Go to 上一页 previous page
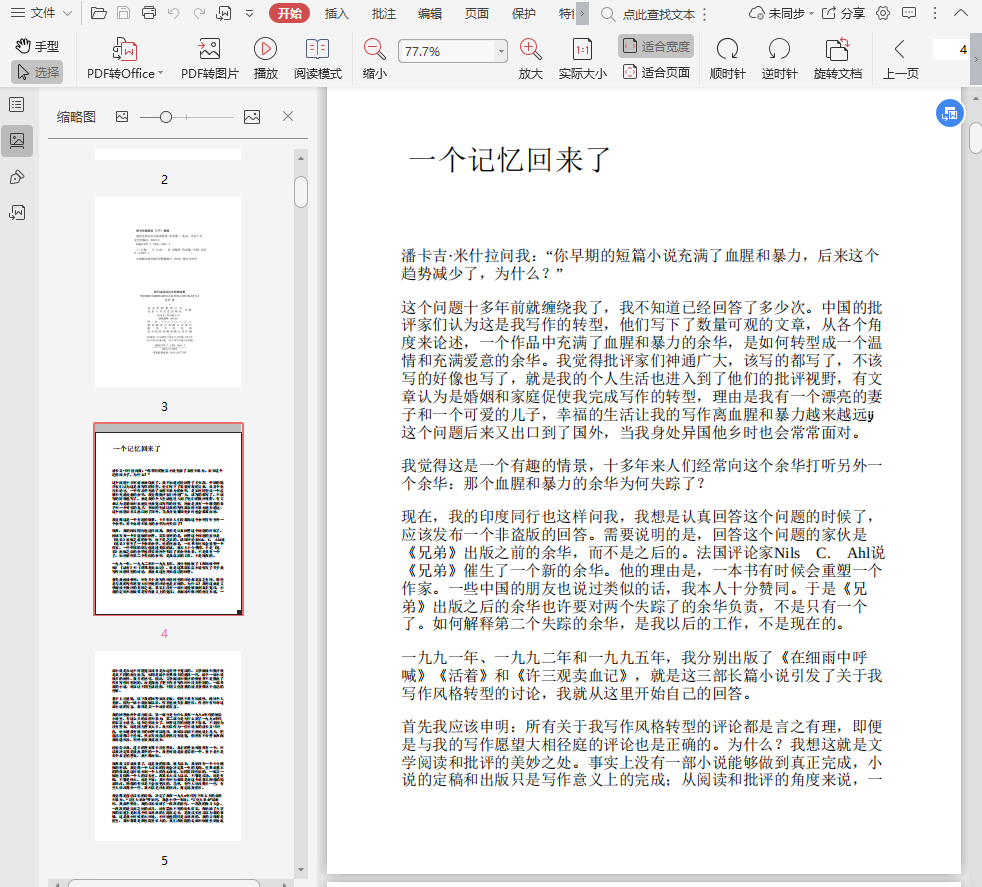 coord(901,58)
